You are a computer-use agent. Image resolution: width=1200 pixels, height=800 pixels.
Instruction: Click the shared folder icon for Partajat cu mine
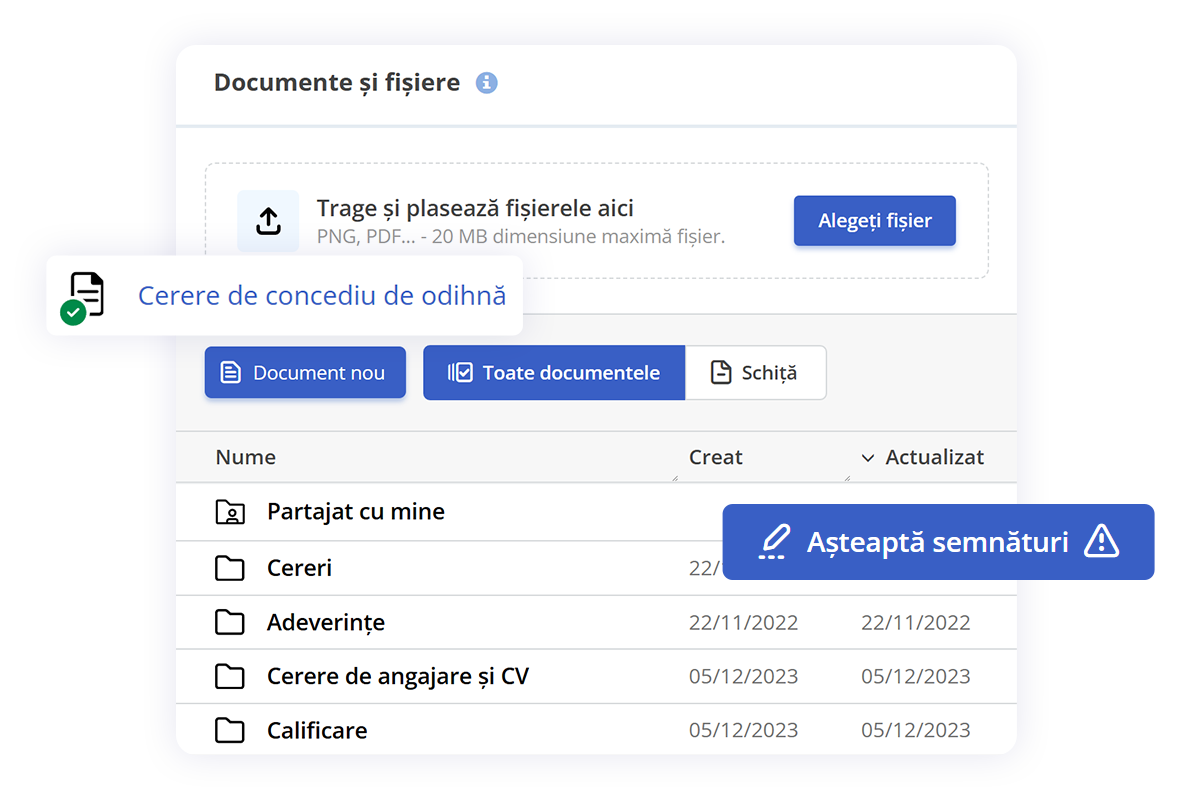click(x=230, y=512)
